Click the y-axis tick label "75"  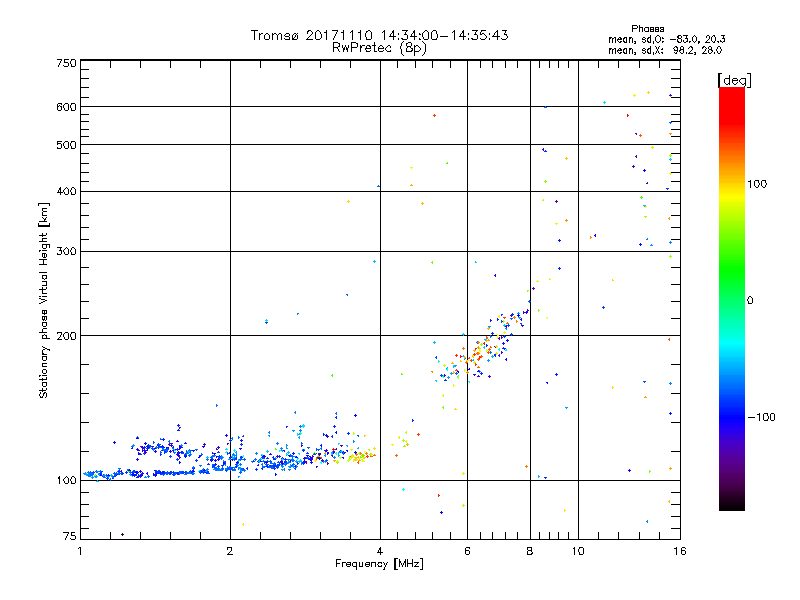point(70,536)
